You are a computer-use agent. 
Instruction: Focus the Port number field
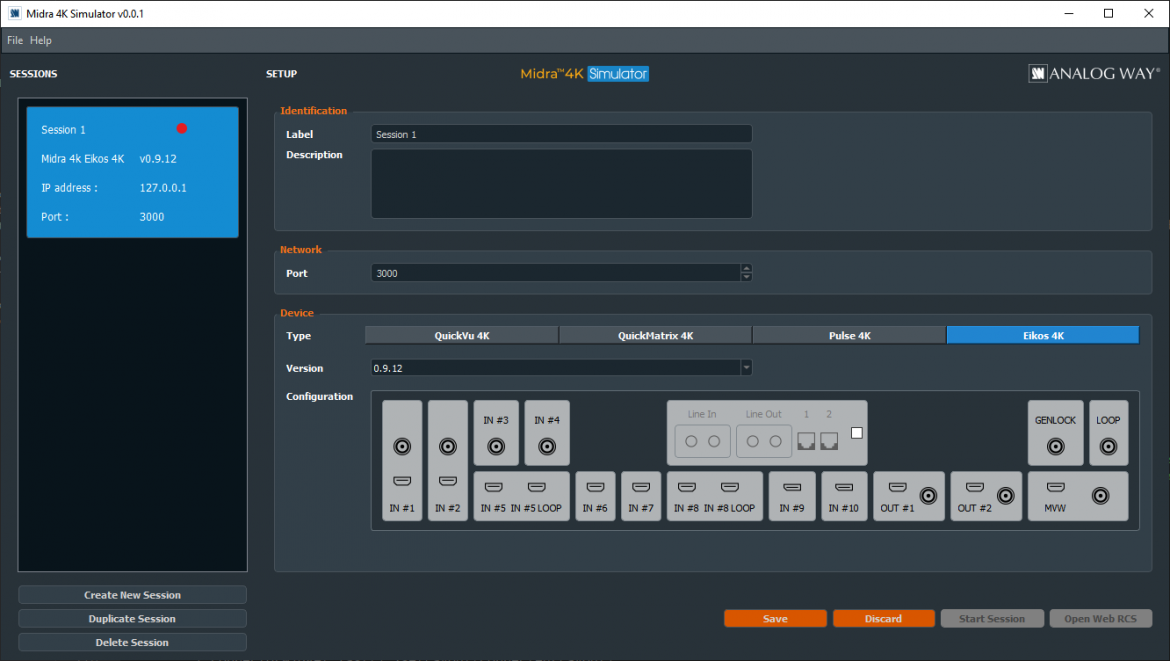click(556, 273)
